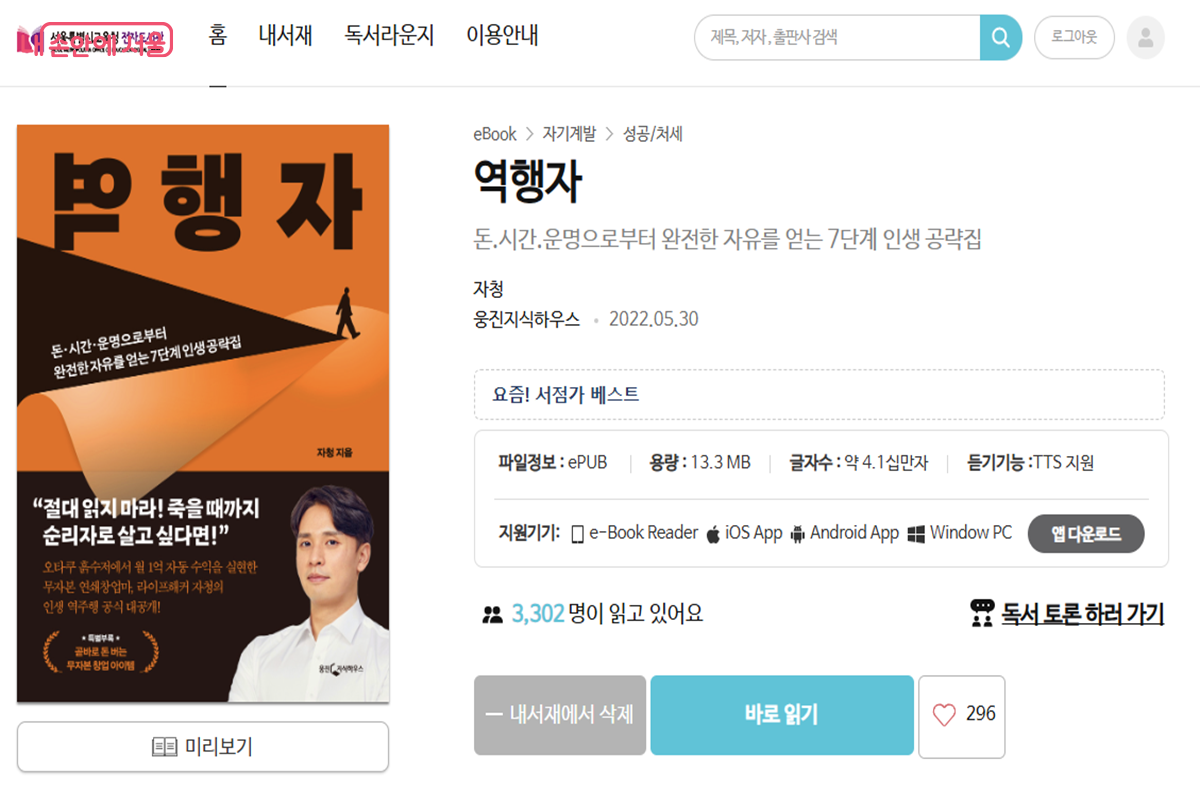Click the heart icon to like the book
The width and height of the screenshot is (1200, 800).
pyautogui.click(x=944, y=714)
